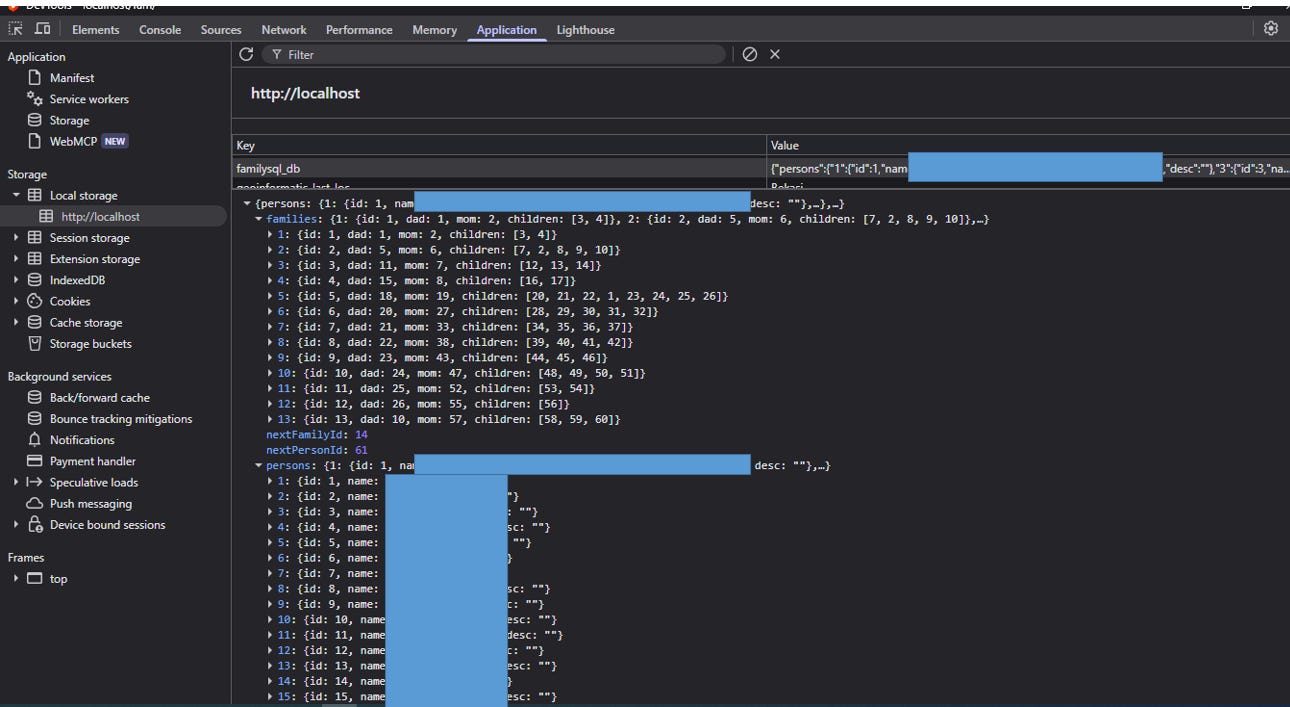Viewport: 1290px width, 707px height.
Task: Click the clear all storage icon
Action: click(750, 54)
